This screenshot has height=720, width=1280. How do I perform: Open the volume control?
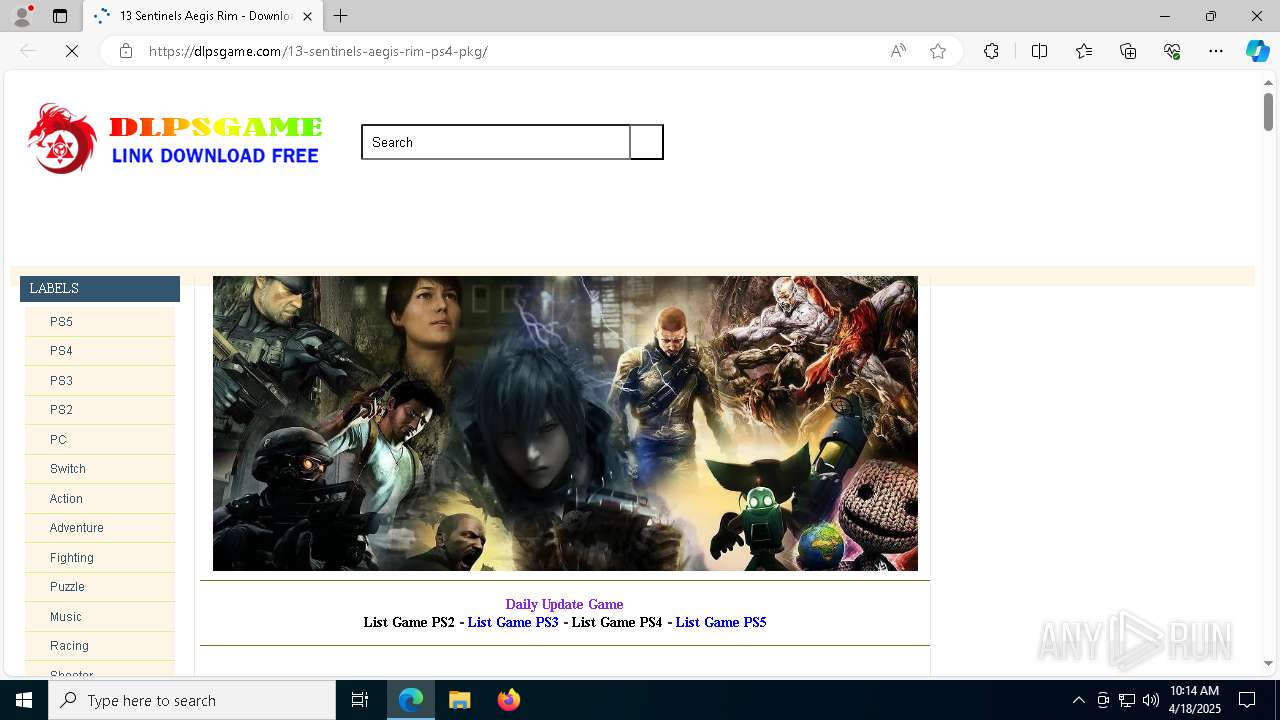pos(1151,700)
